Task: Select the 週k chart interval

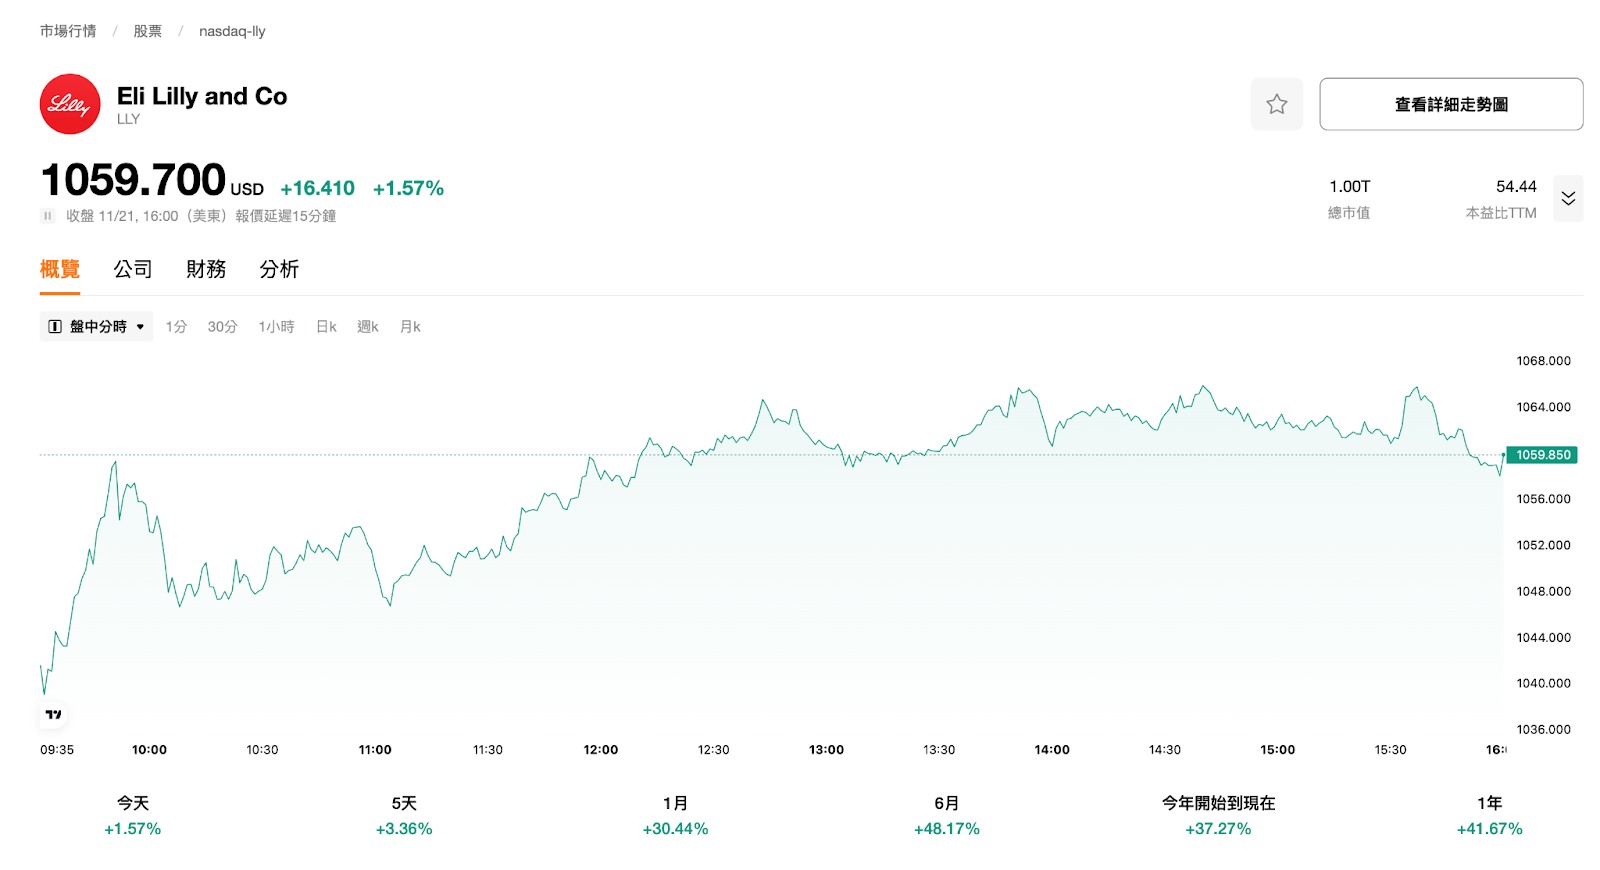Action: pyautogui.click(x=368, y=327)
